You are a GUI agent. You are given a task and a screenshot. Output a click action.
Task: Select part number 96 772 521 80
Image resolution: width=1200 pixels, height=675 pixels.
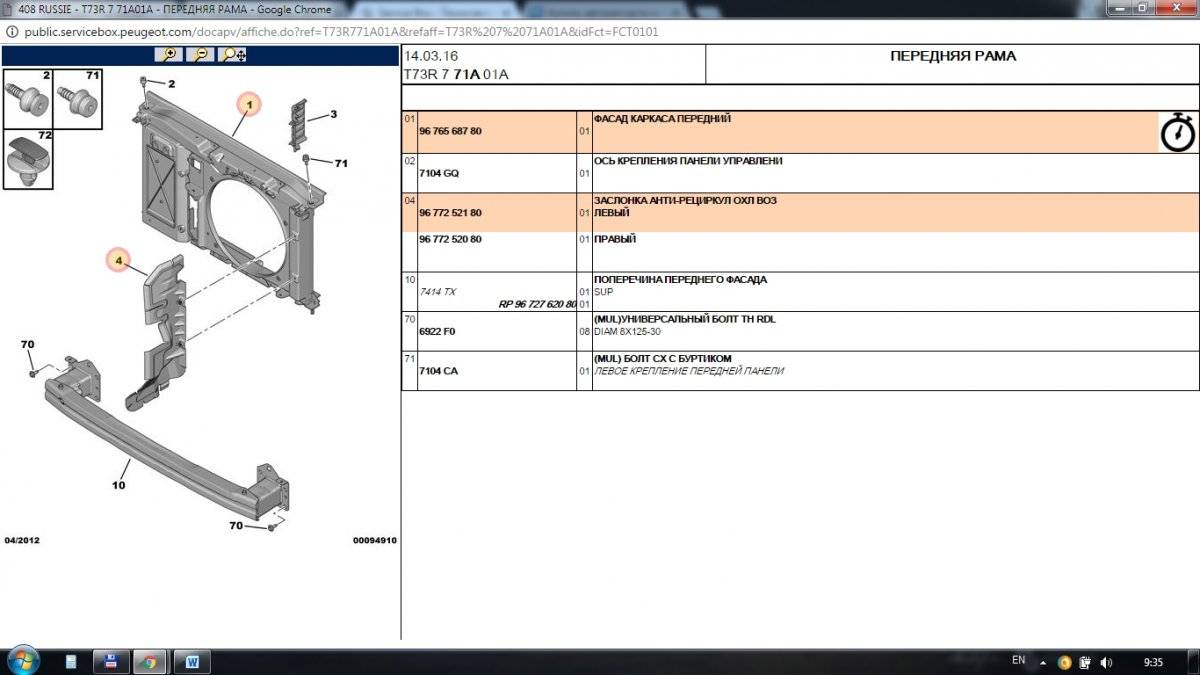point(450,213)
